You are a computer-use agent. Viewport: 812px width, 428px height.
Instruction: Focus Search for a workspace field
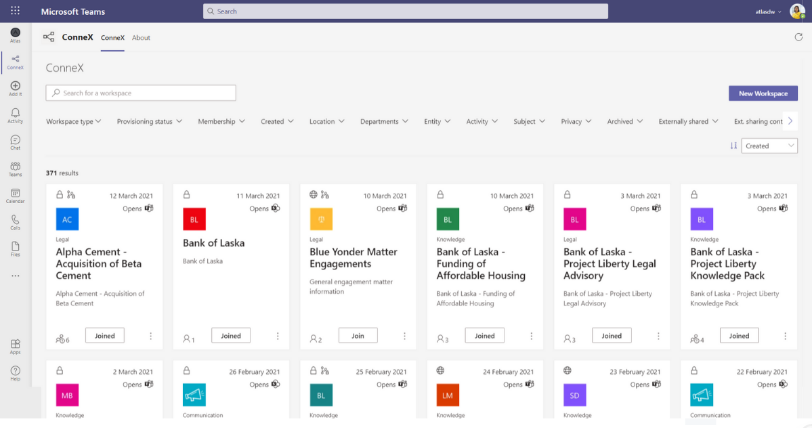141,93
